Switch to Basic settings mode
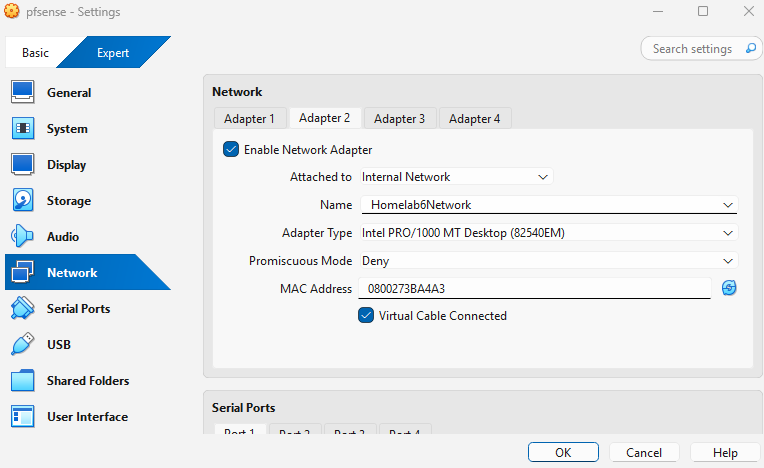 (x=35, y=52)
